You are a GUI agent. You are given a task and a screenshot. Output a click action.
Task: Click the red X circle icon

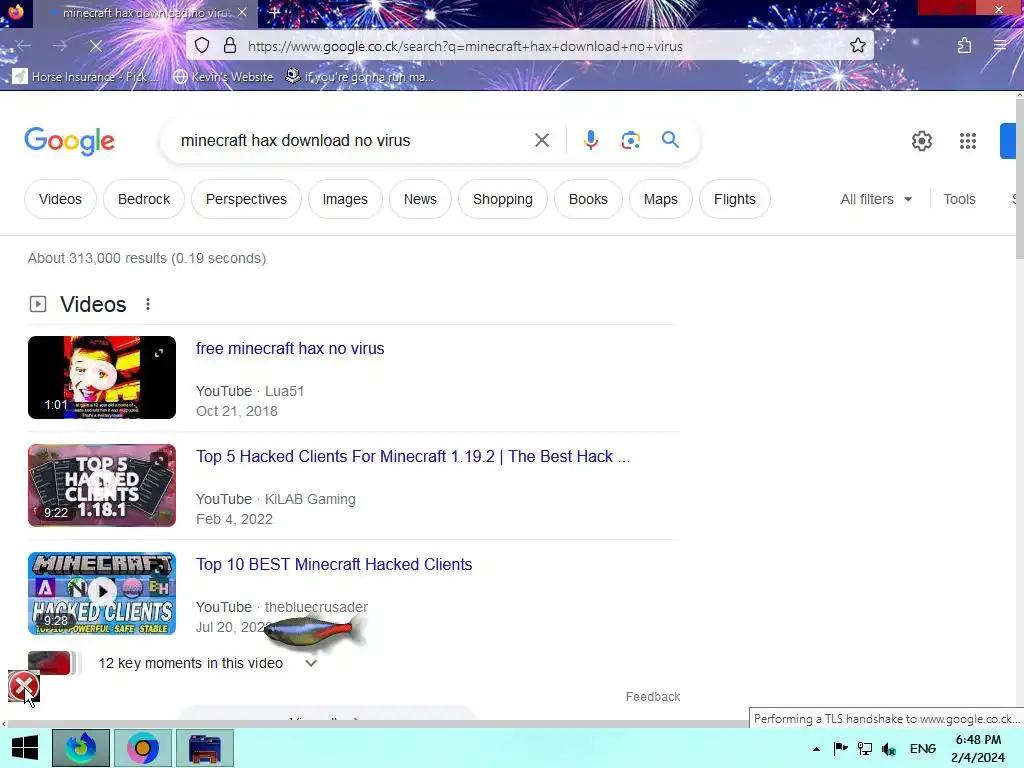point(24,686)
